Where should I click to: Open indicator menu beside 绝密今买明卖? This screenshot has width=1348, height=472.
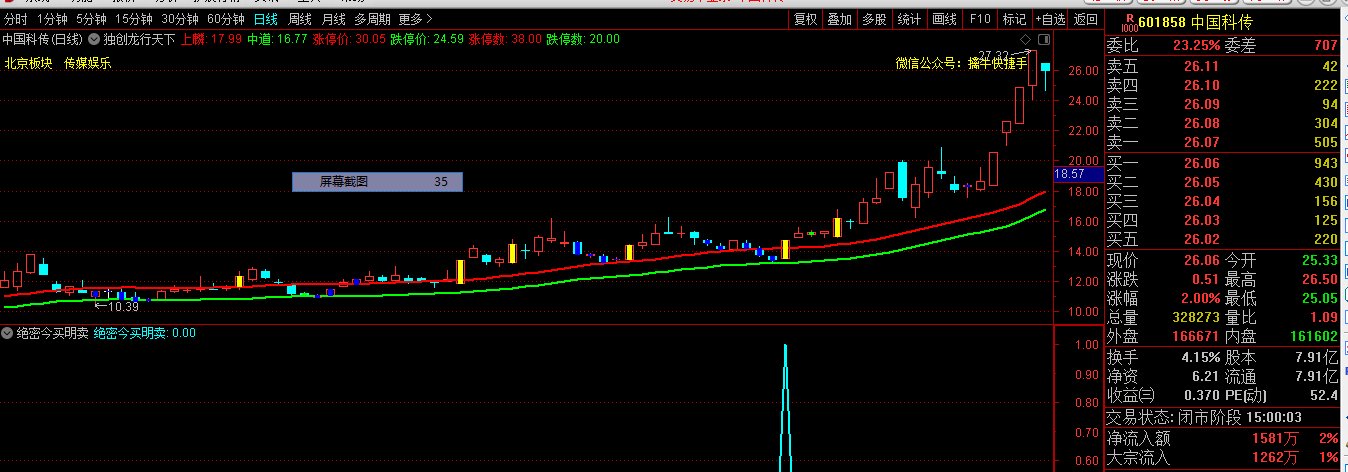point(8,333)
